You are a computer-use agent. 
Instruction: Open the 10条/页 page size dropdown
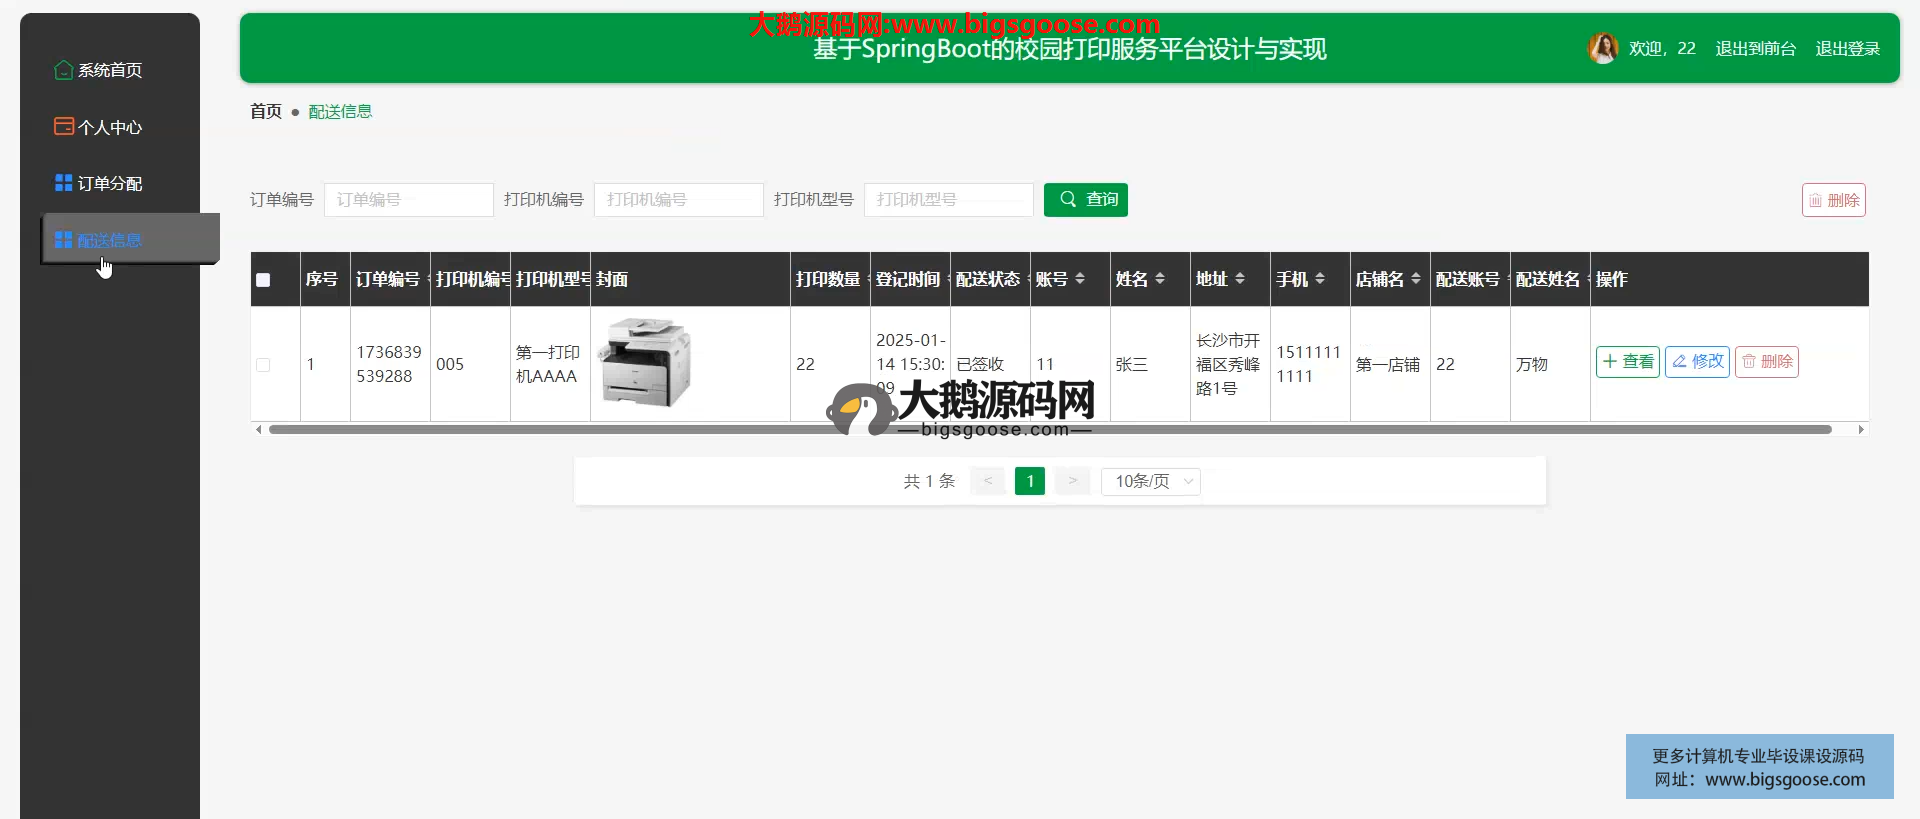(x=1151, y=482)
